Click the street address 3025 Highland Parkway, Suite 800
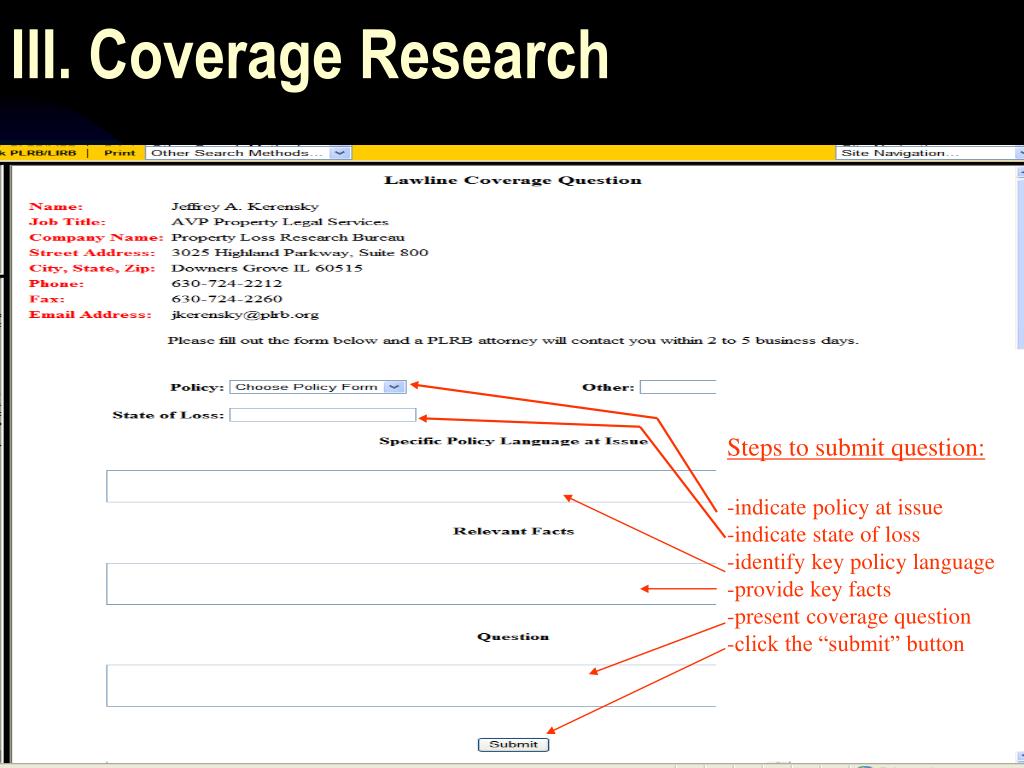Screen dimensions: 1024x768 pos(300,253)
